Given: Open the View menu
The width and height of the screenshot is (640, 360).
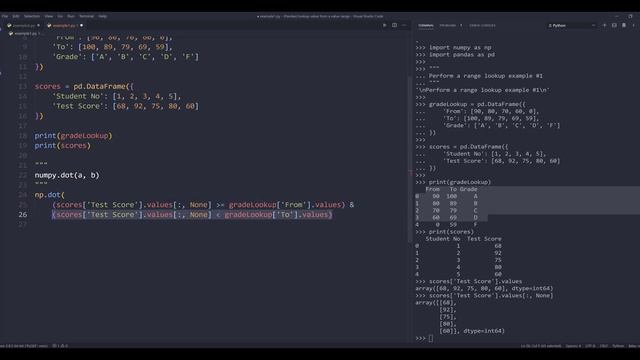Looking at the screenshot, I should pos(49,16).
